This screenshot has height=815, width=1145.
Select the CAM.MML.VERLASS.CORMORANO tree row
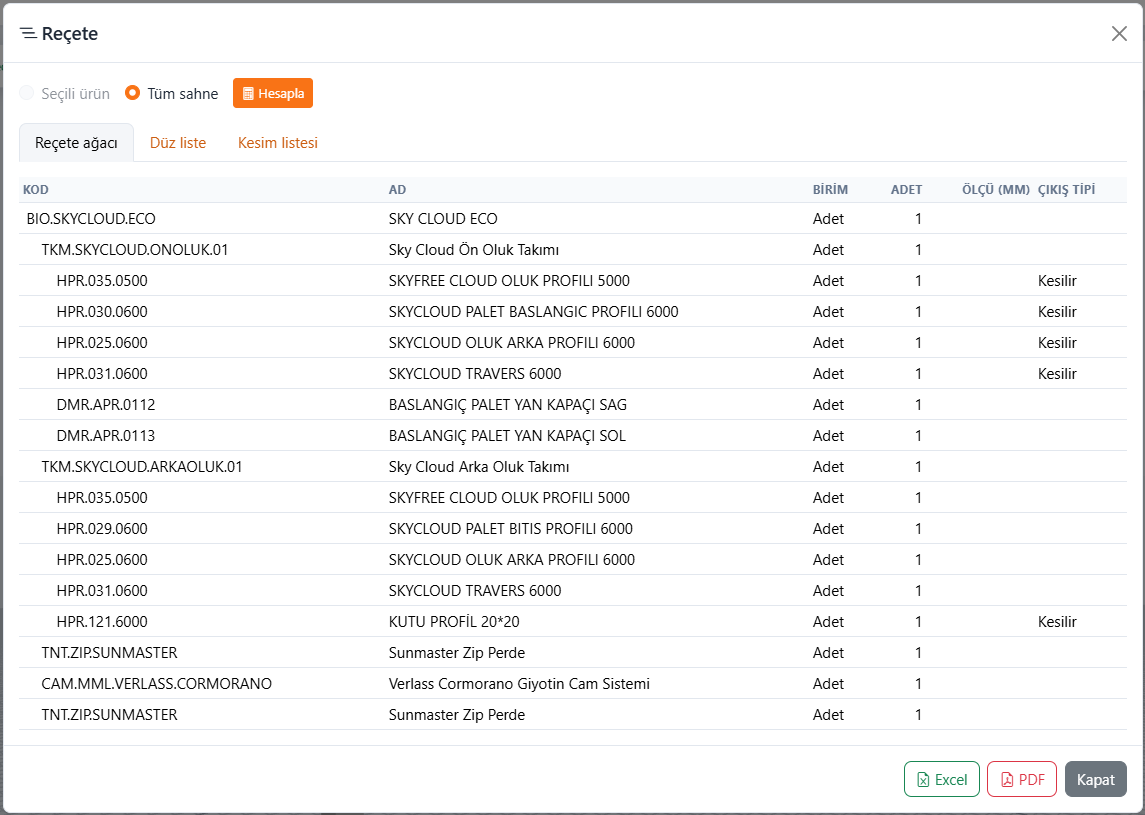[x=572, y=684]
